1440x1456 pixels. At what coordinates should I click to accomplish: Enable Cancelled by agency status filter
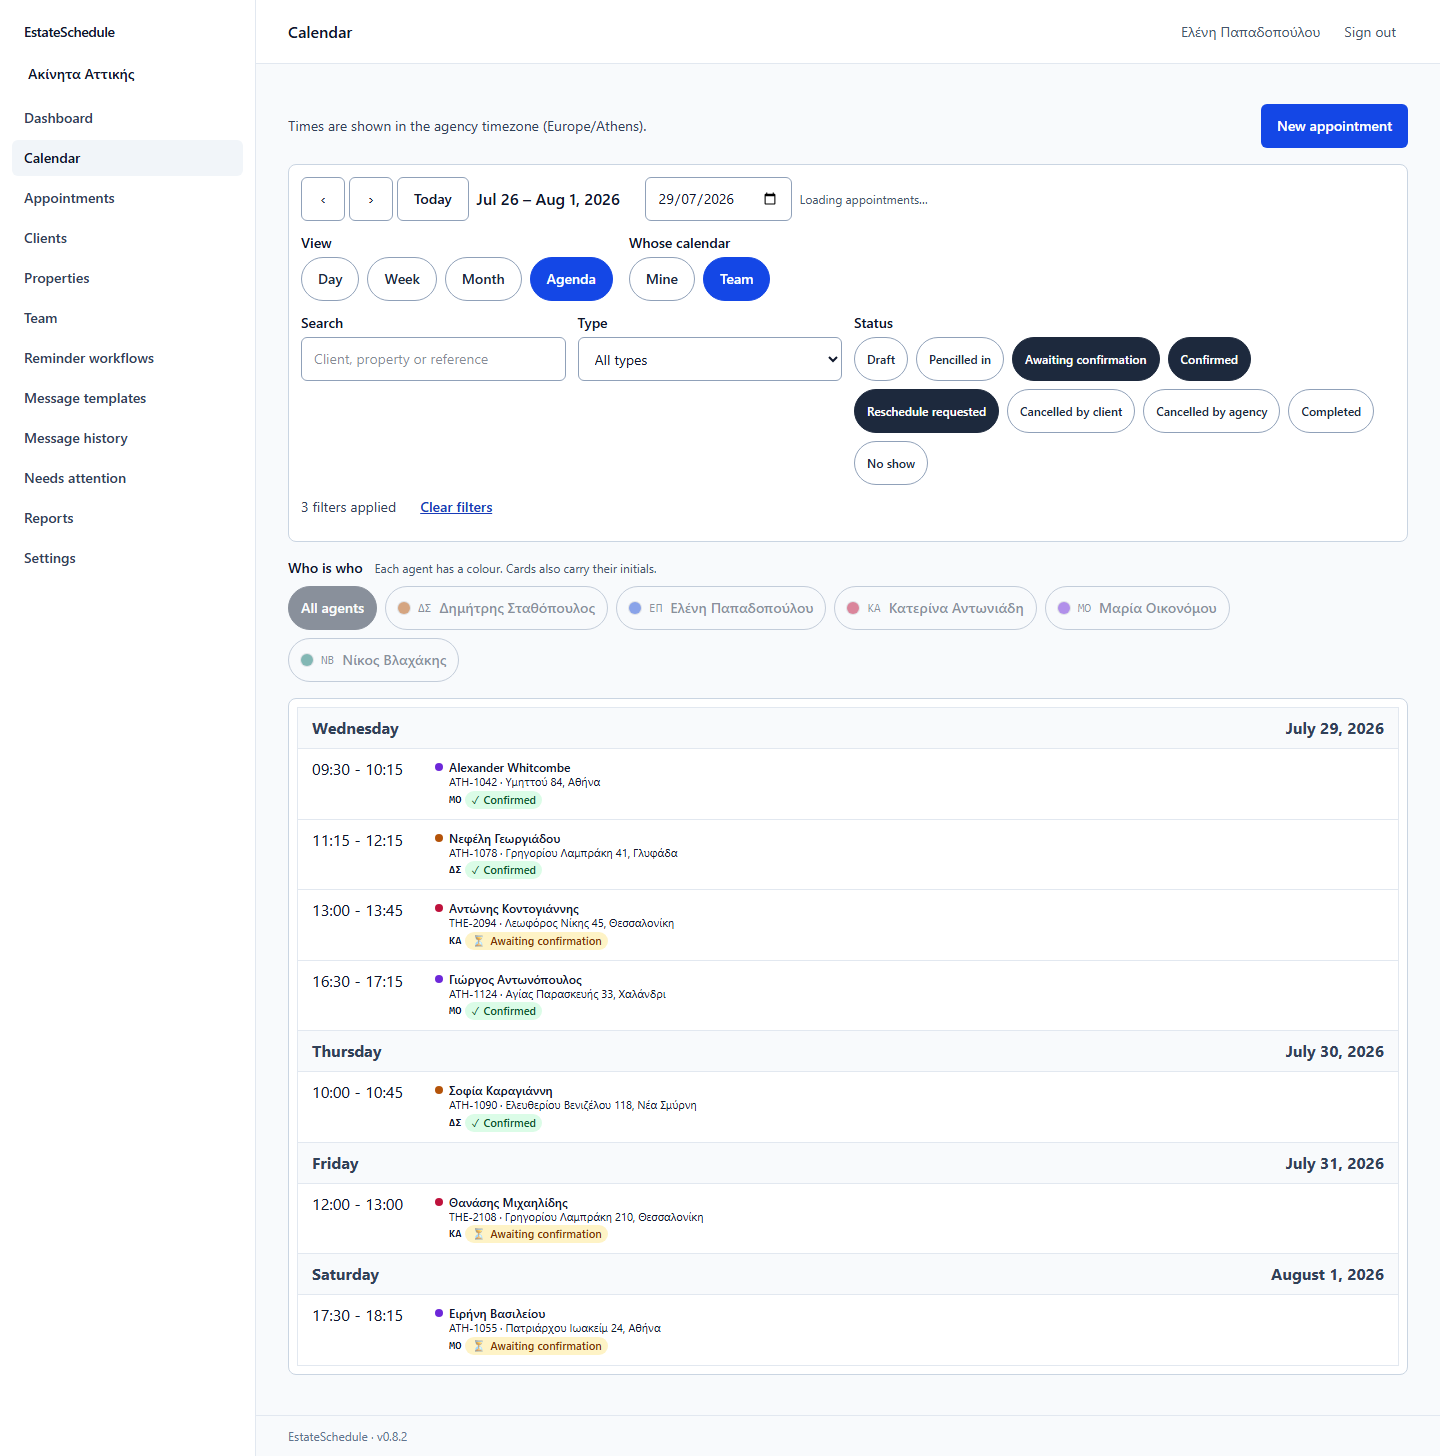click(1212, 411)
